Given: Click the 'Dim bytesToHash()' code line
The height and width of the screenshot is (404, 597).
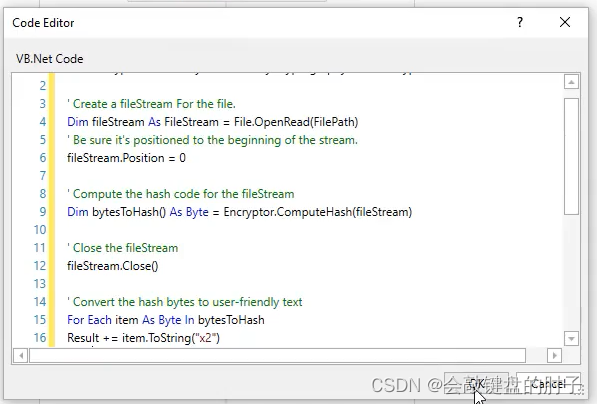Looking at the screenshot, I should click(x=239, y=212).
